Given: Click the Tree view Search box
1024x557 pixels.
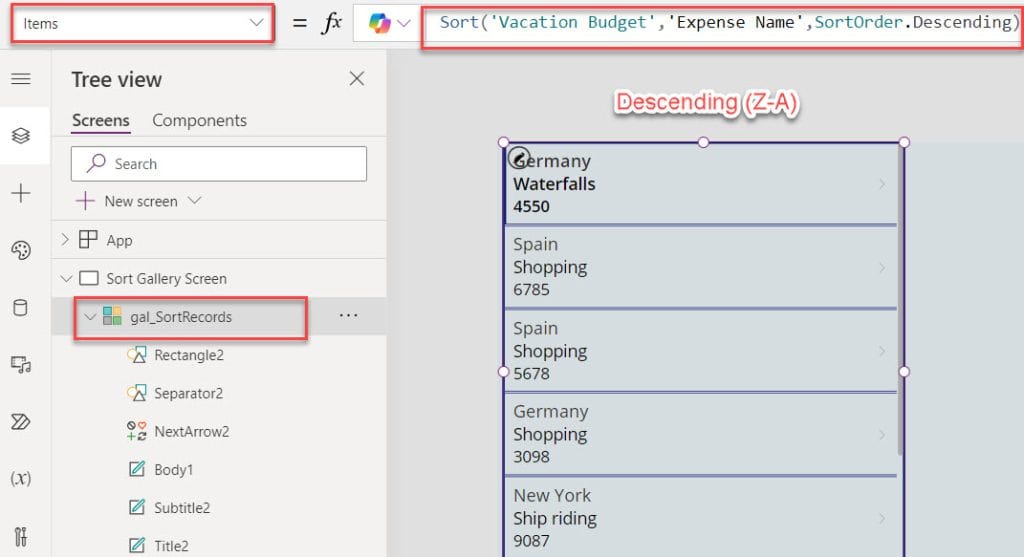Looking at the screenshot, I should [x=219, y=163].
